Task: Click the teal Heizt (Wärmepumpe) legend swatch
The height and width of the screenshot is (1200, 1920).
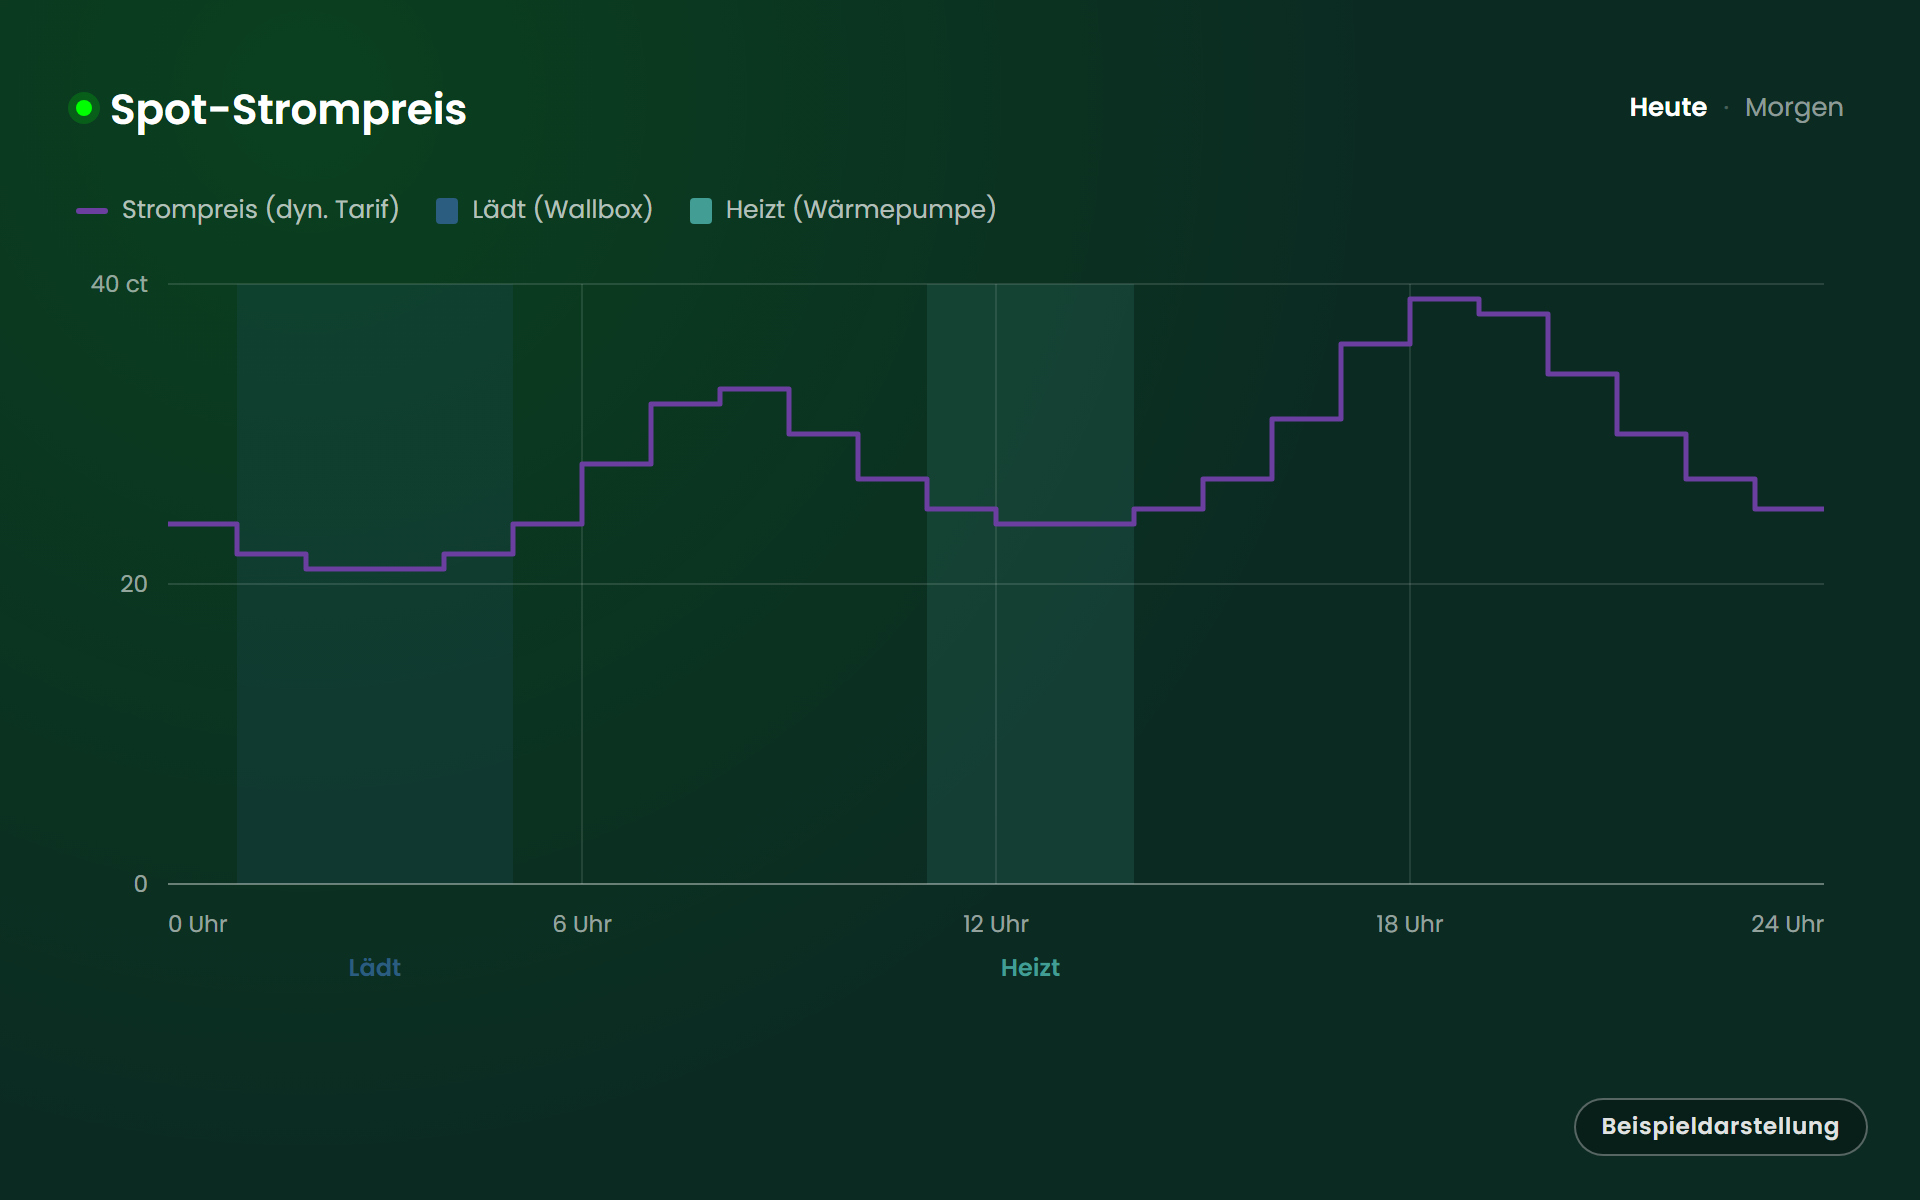Action: point(701,211)
